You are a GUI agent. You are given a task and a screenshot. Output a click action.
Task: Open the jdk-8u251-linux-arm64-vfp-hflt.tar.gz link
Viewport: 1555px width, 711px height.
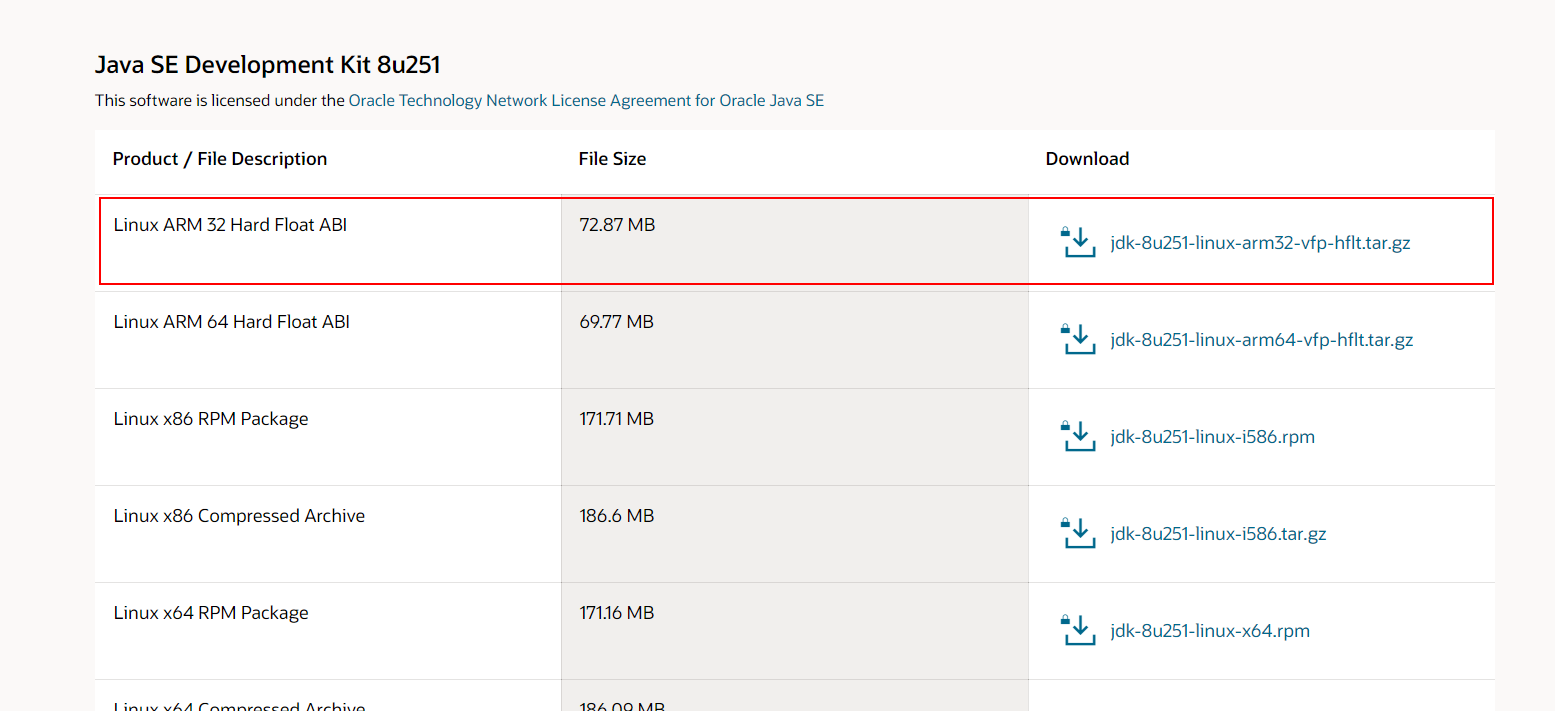click(1261, 339)
